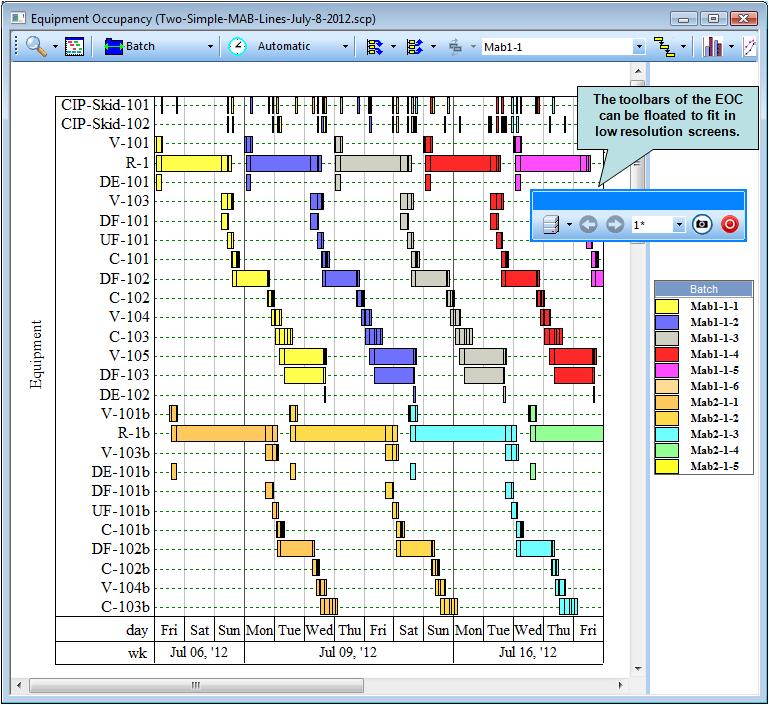Viewport: 769px width, 705px height.
Task: Click the red record button icon
Action: click(x=729, y=225)
